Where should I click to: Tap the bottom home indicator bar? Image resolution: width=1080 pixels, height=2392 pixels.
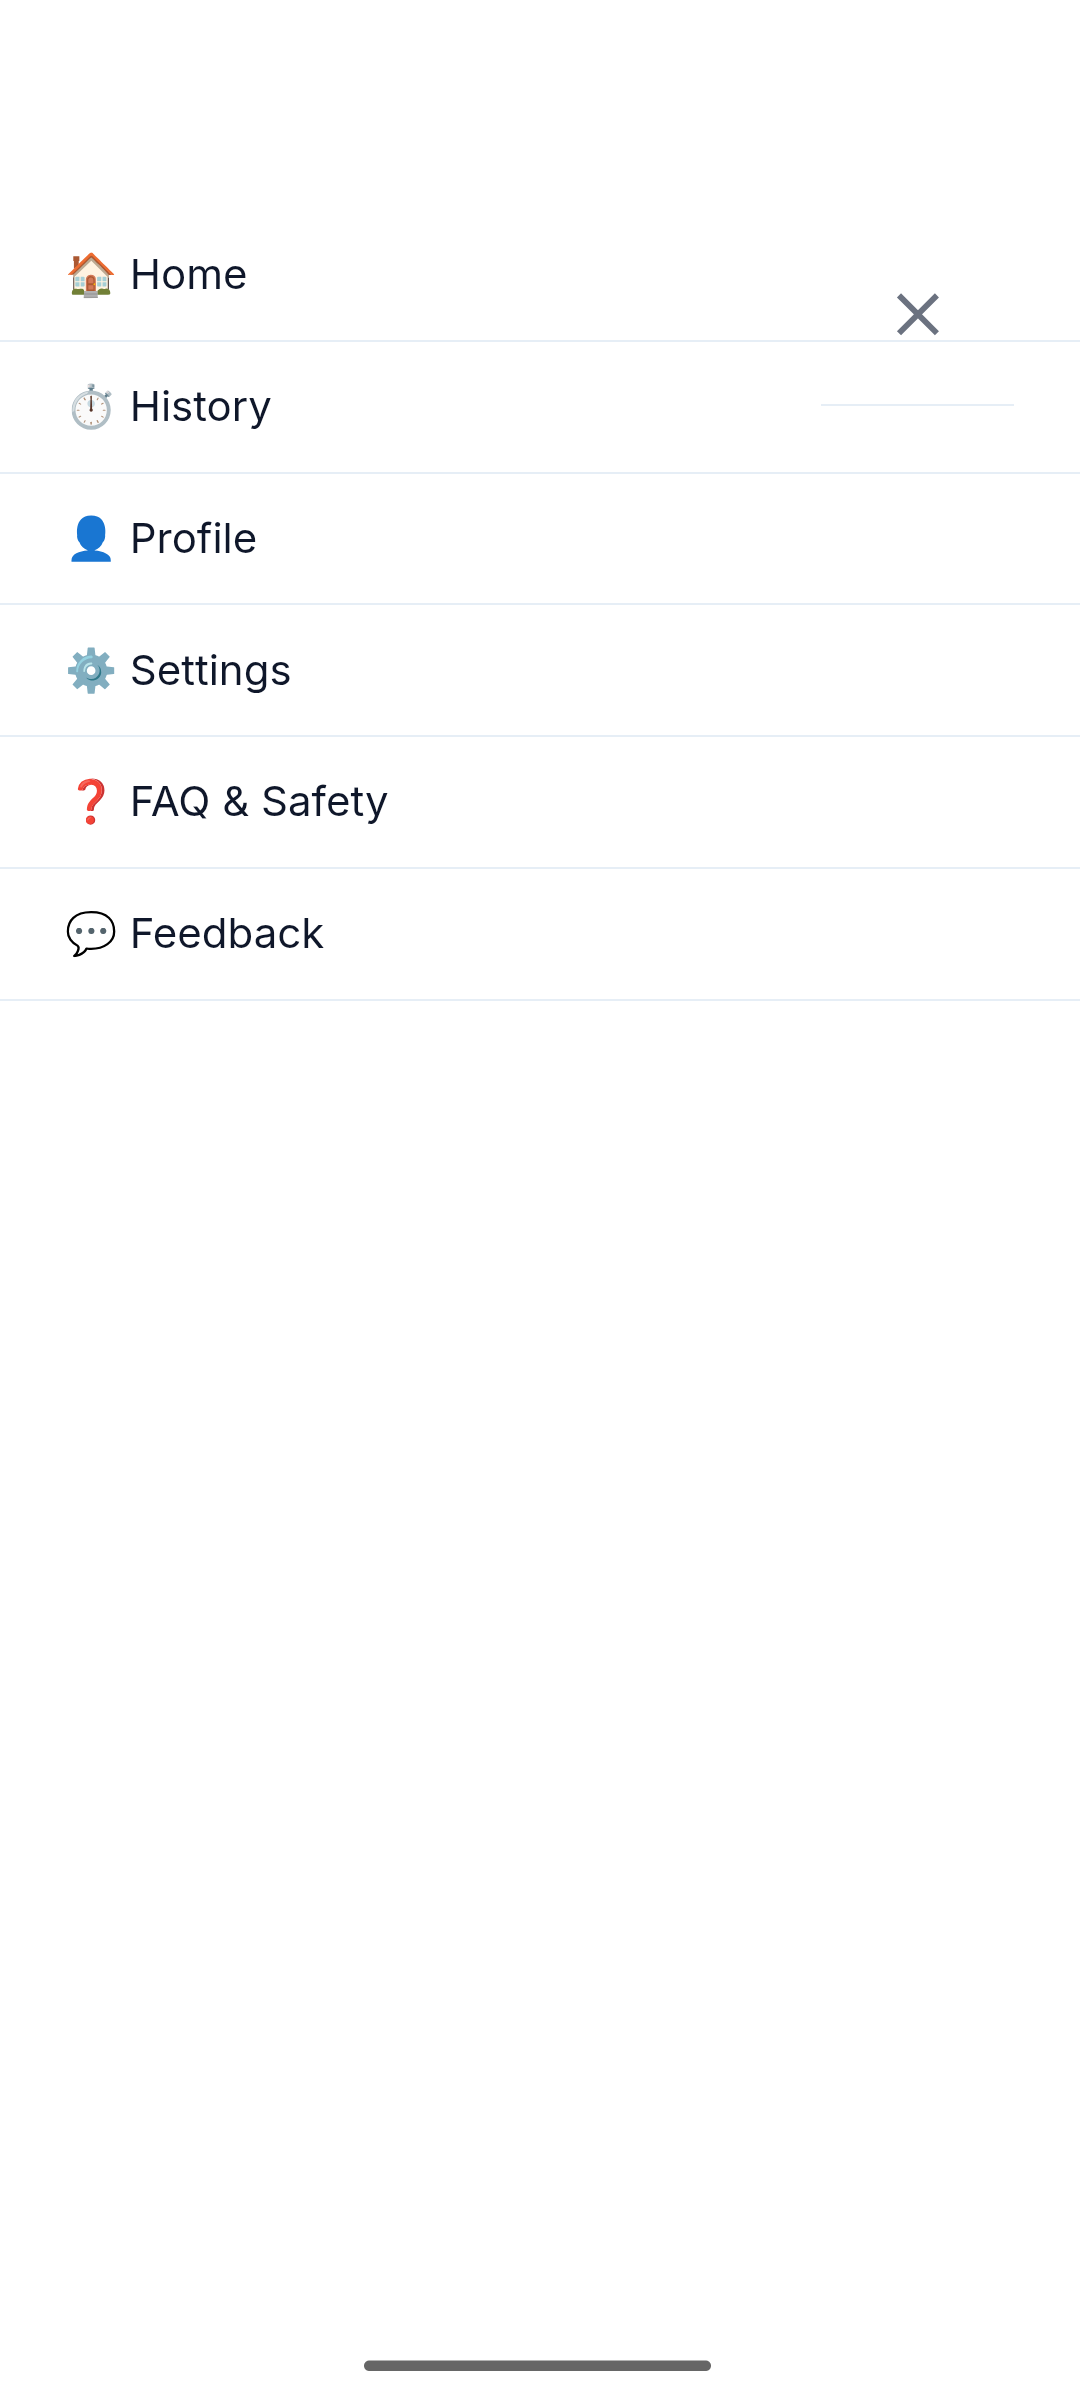[x=537, y=2365]
